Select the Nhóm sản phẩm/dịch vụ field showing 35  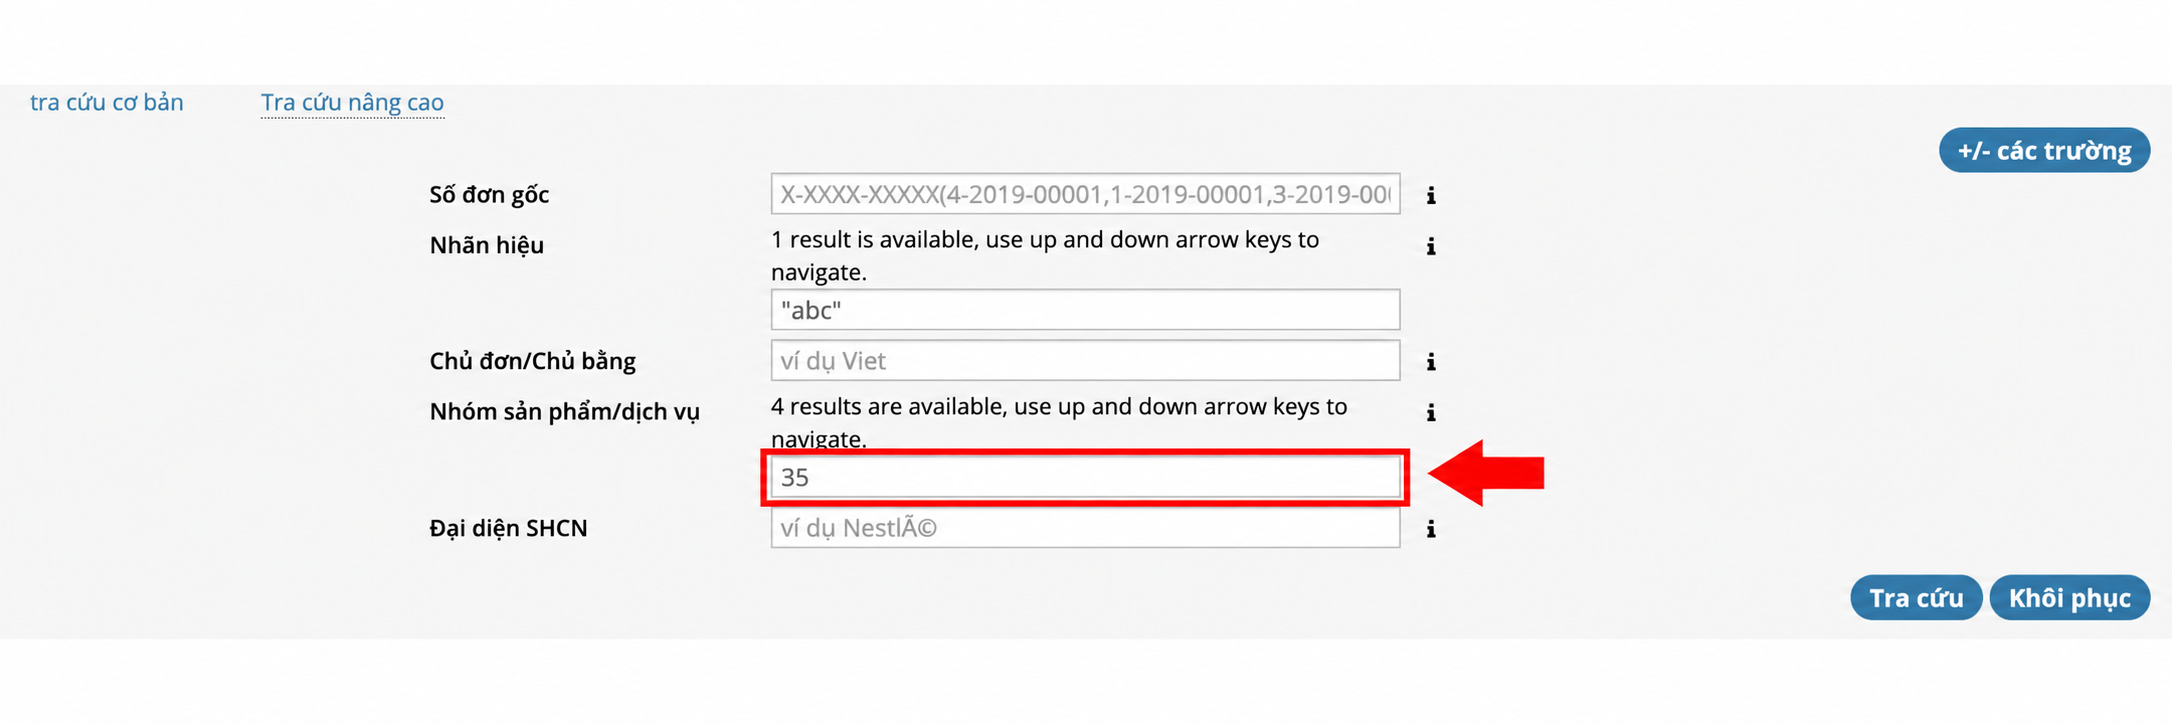click(1085, 477)
